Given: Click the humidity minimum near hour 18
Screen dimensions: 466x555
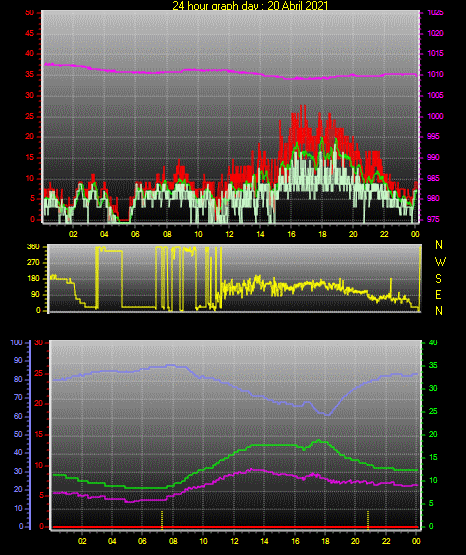Looking at the screenshot, I should click(328, 414).
